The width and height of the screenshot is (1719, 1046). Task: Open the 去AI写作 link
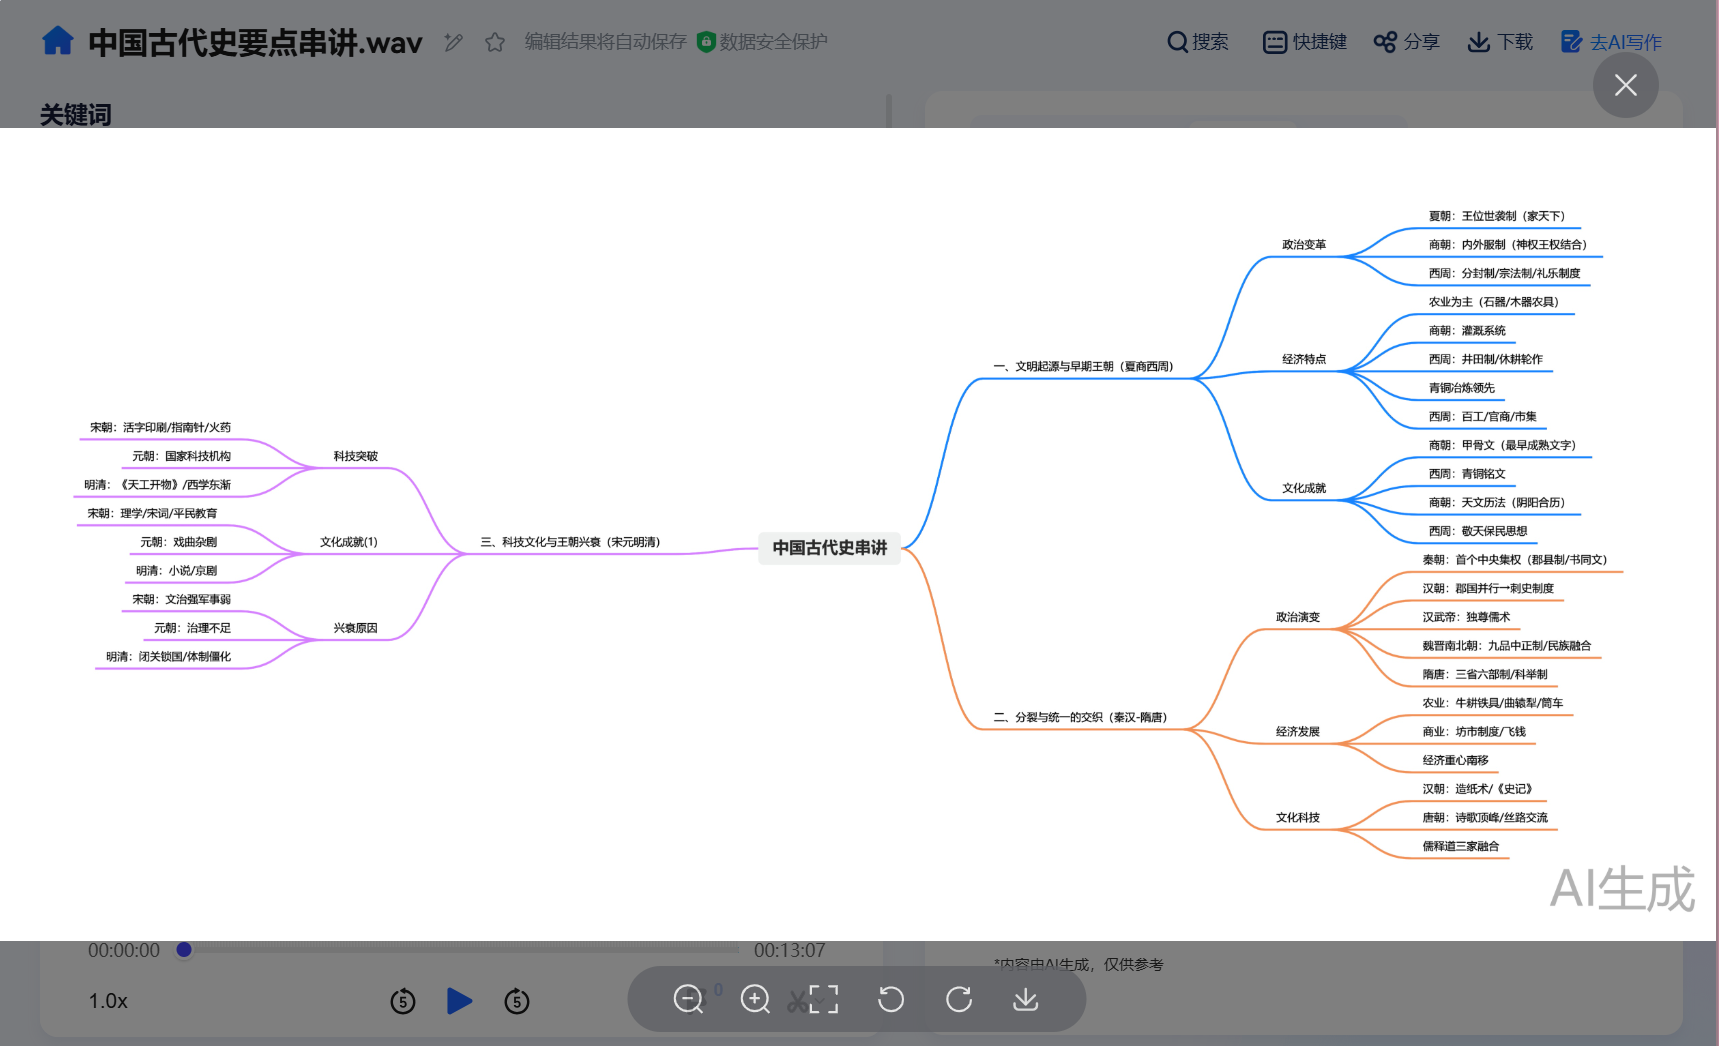click(x=1611, y=42)
